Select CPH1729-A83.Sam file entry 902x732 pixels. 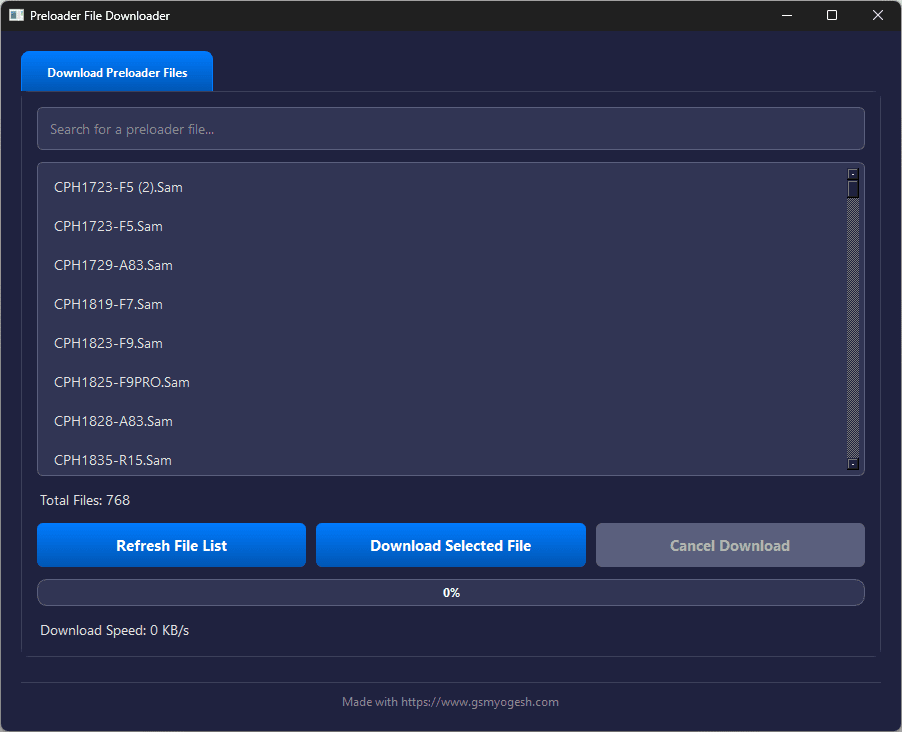(x=442, y=265)
